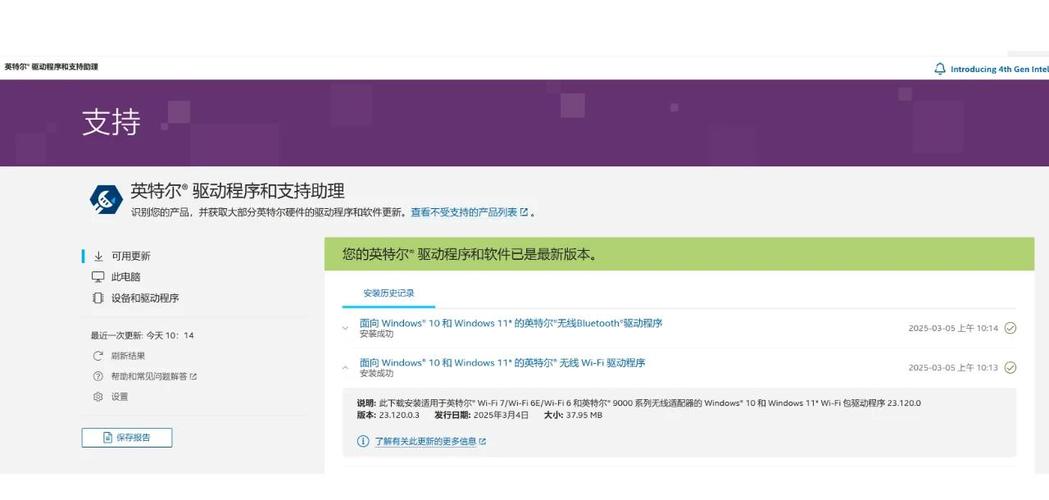
Task: Expand the Bluetooth driver entry chevron
Action: tap(345, 328)
